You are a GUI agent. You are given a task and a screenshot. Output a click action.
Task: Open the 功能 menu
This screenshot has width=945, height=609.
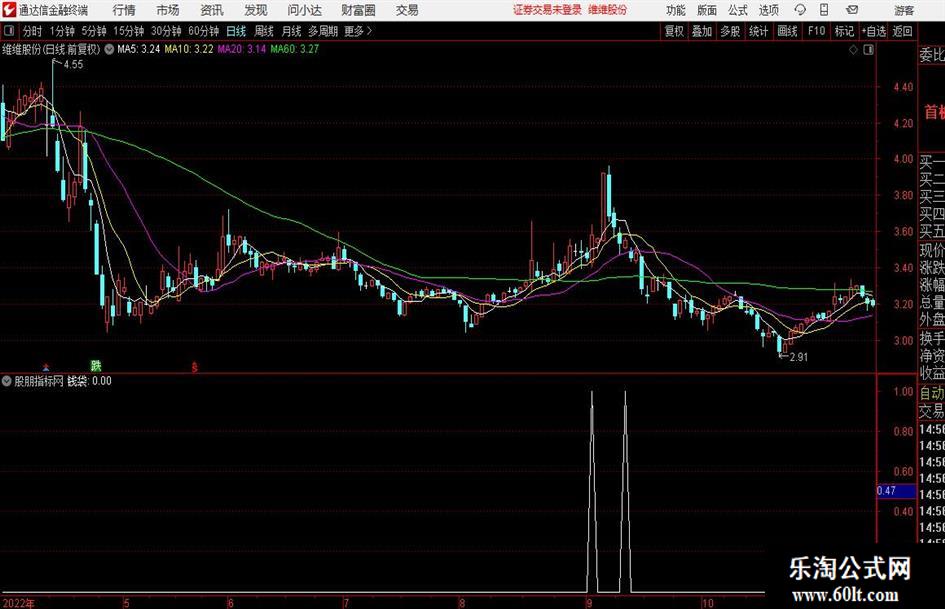coord(676,10)
